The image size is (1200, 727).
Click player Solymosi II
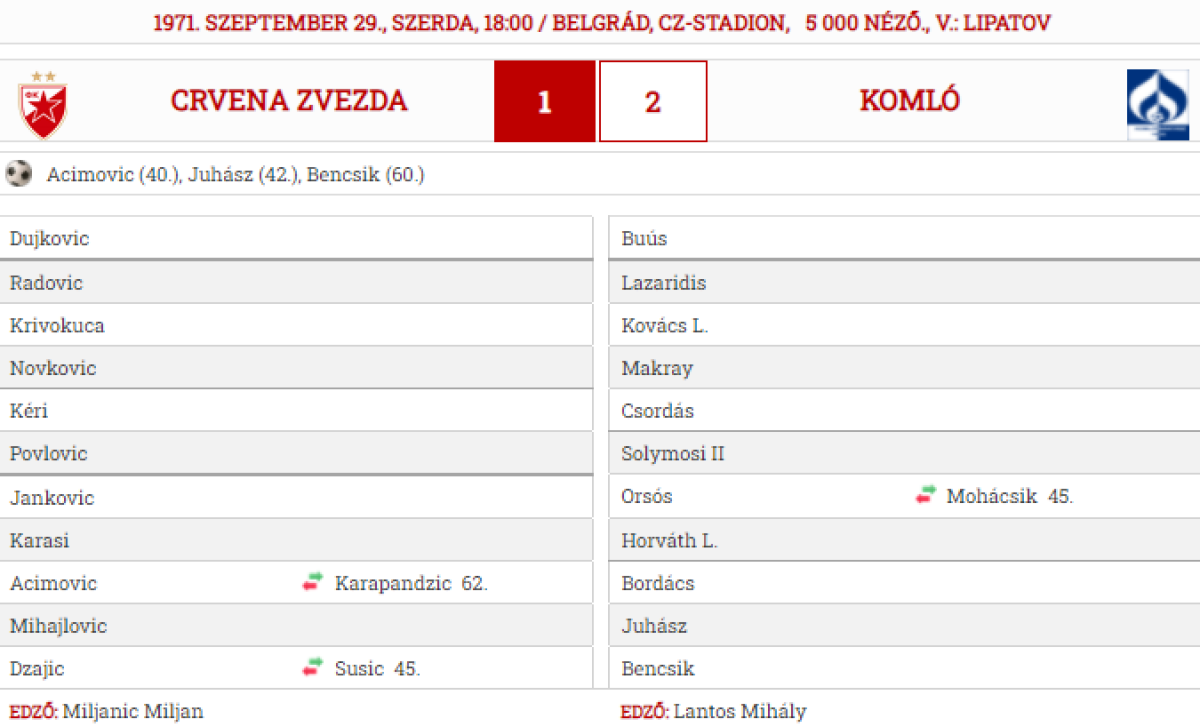pos(672,454)
